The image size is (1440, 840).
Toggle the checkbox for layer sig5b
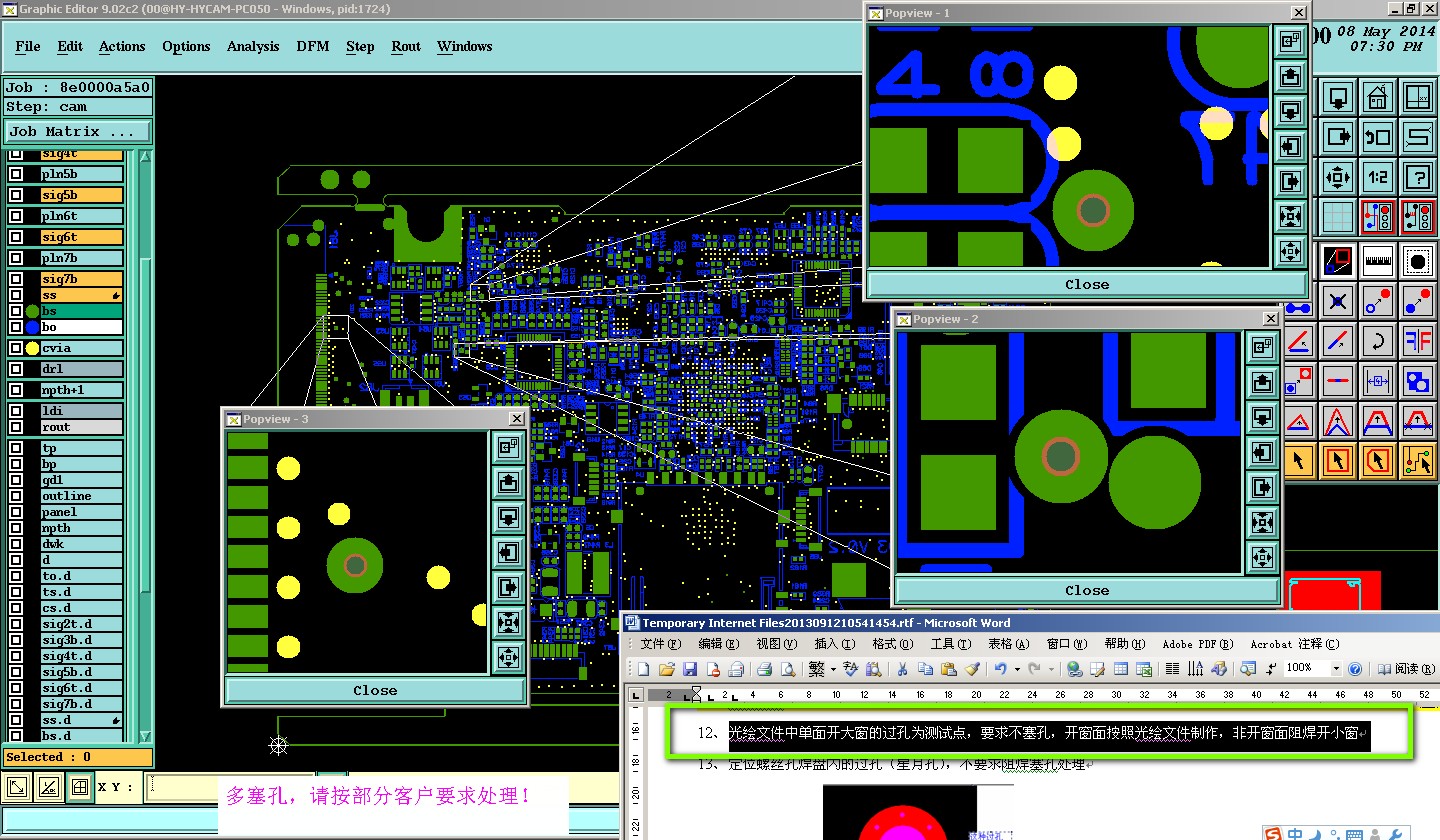click(x=16, y=196)
